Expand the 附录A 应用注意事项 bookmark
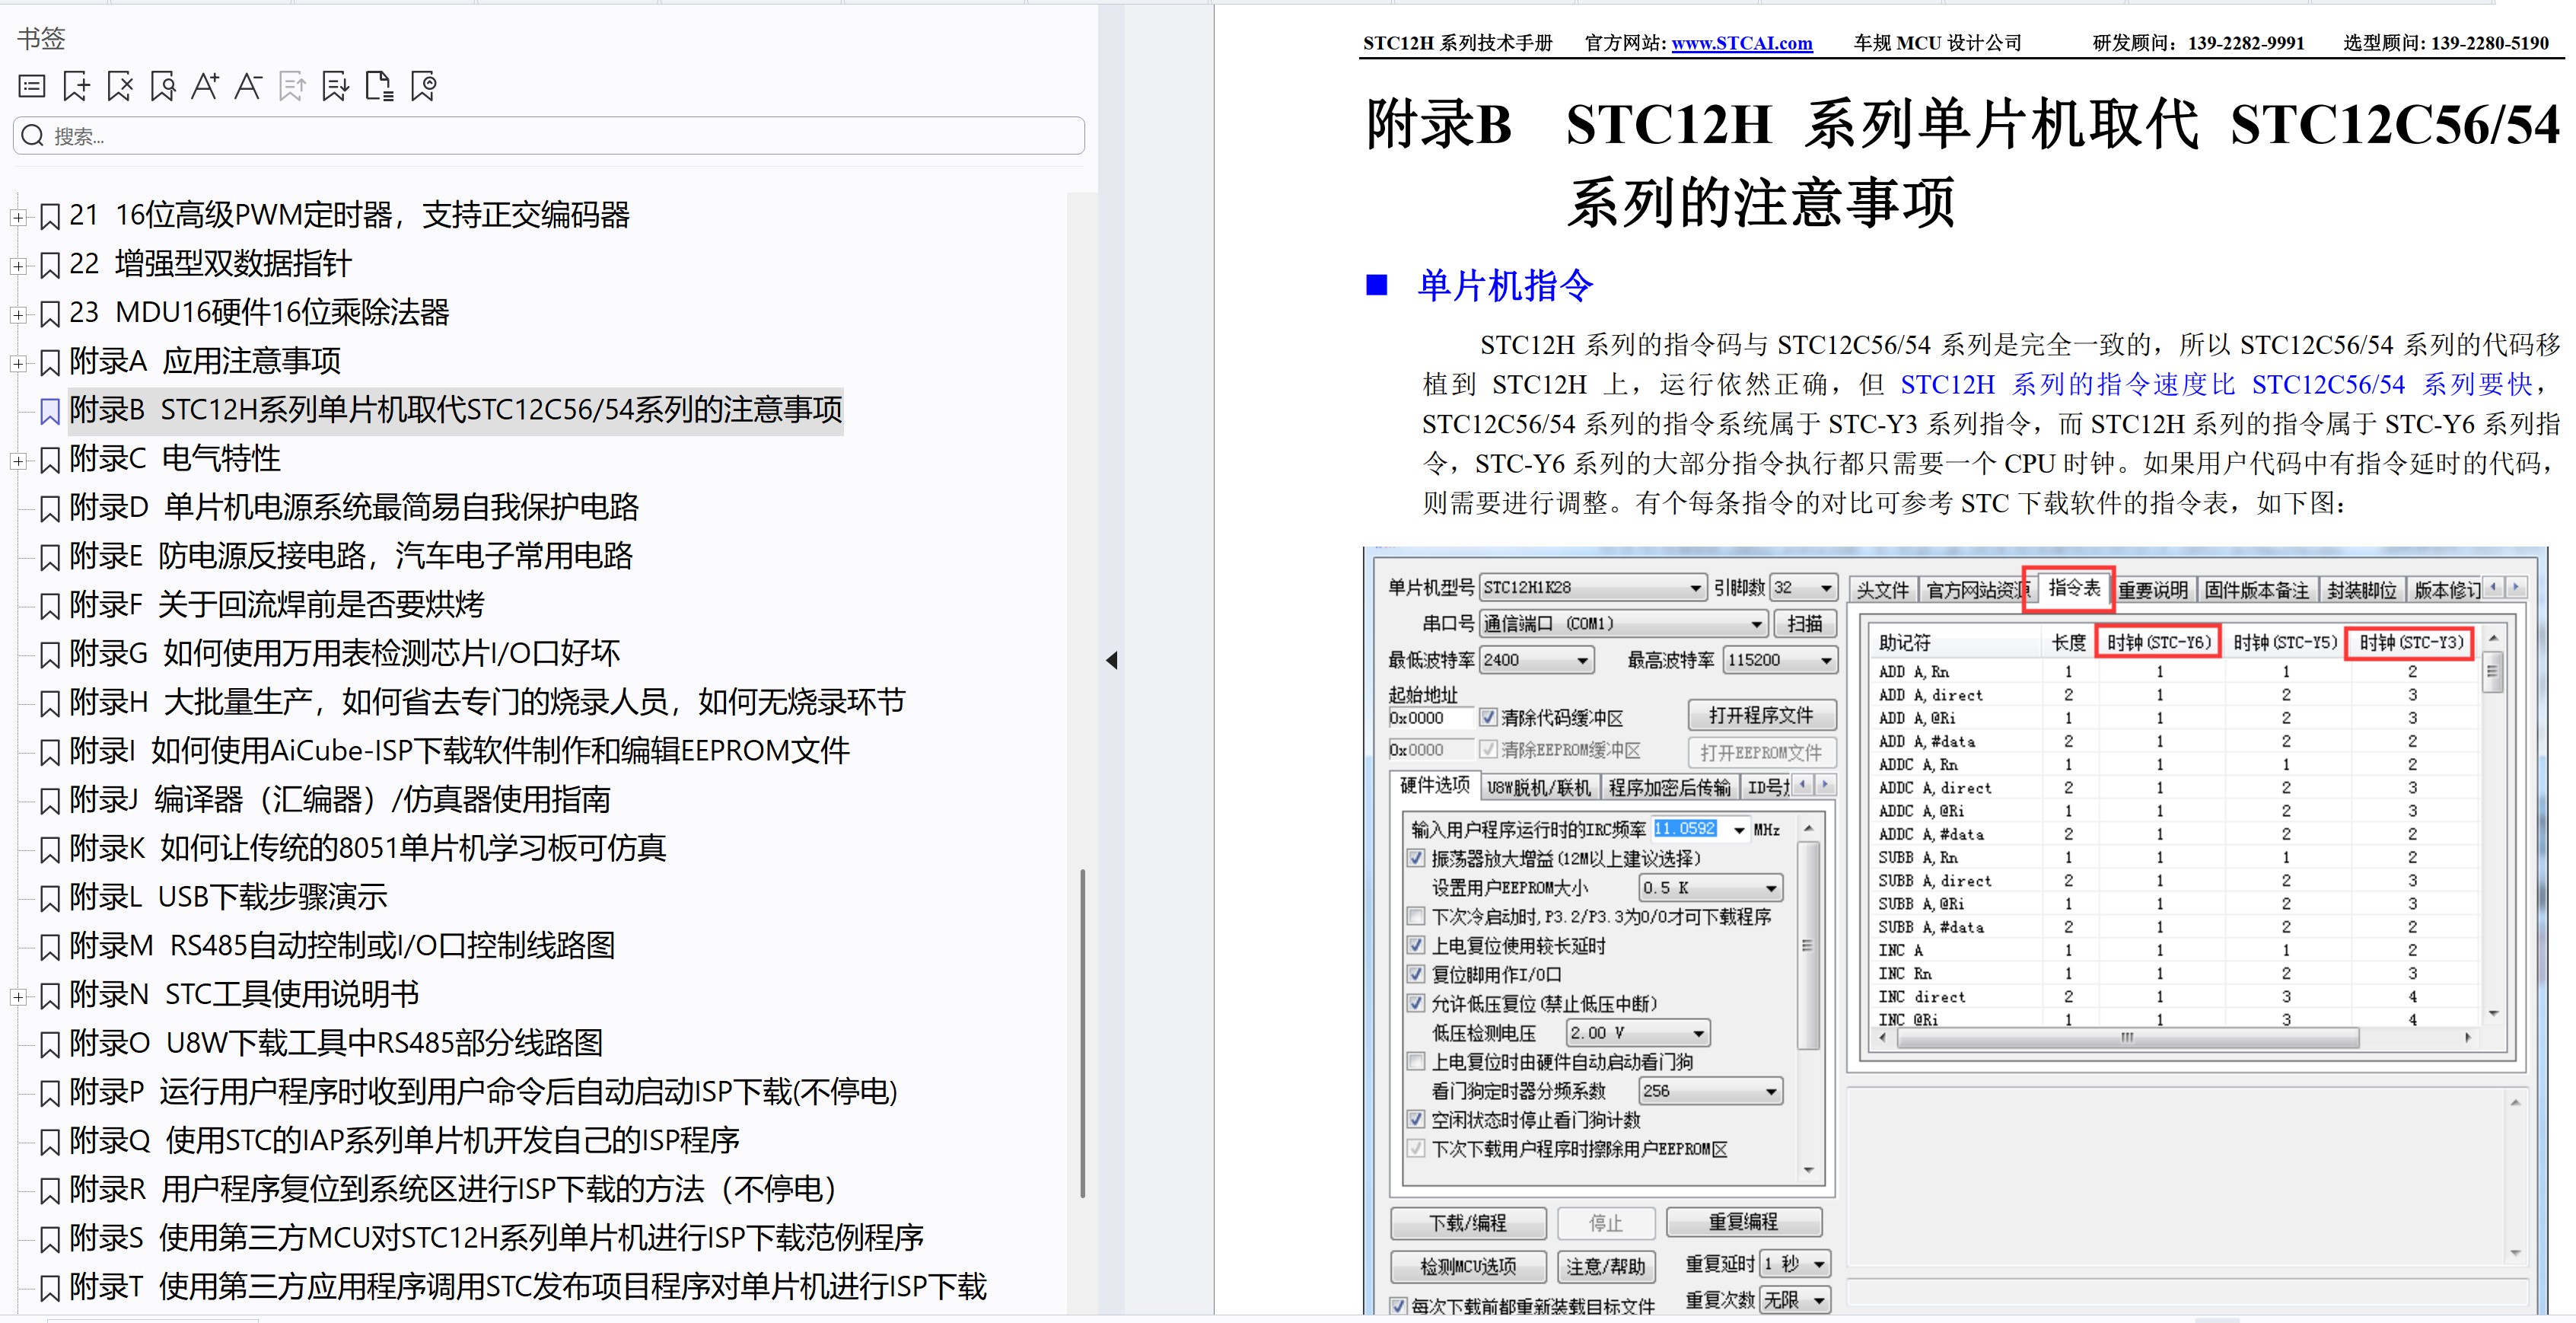Image resolution: width=2576 pixels, height=1323 pixels. 18,364
